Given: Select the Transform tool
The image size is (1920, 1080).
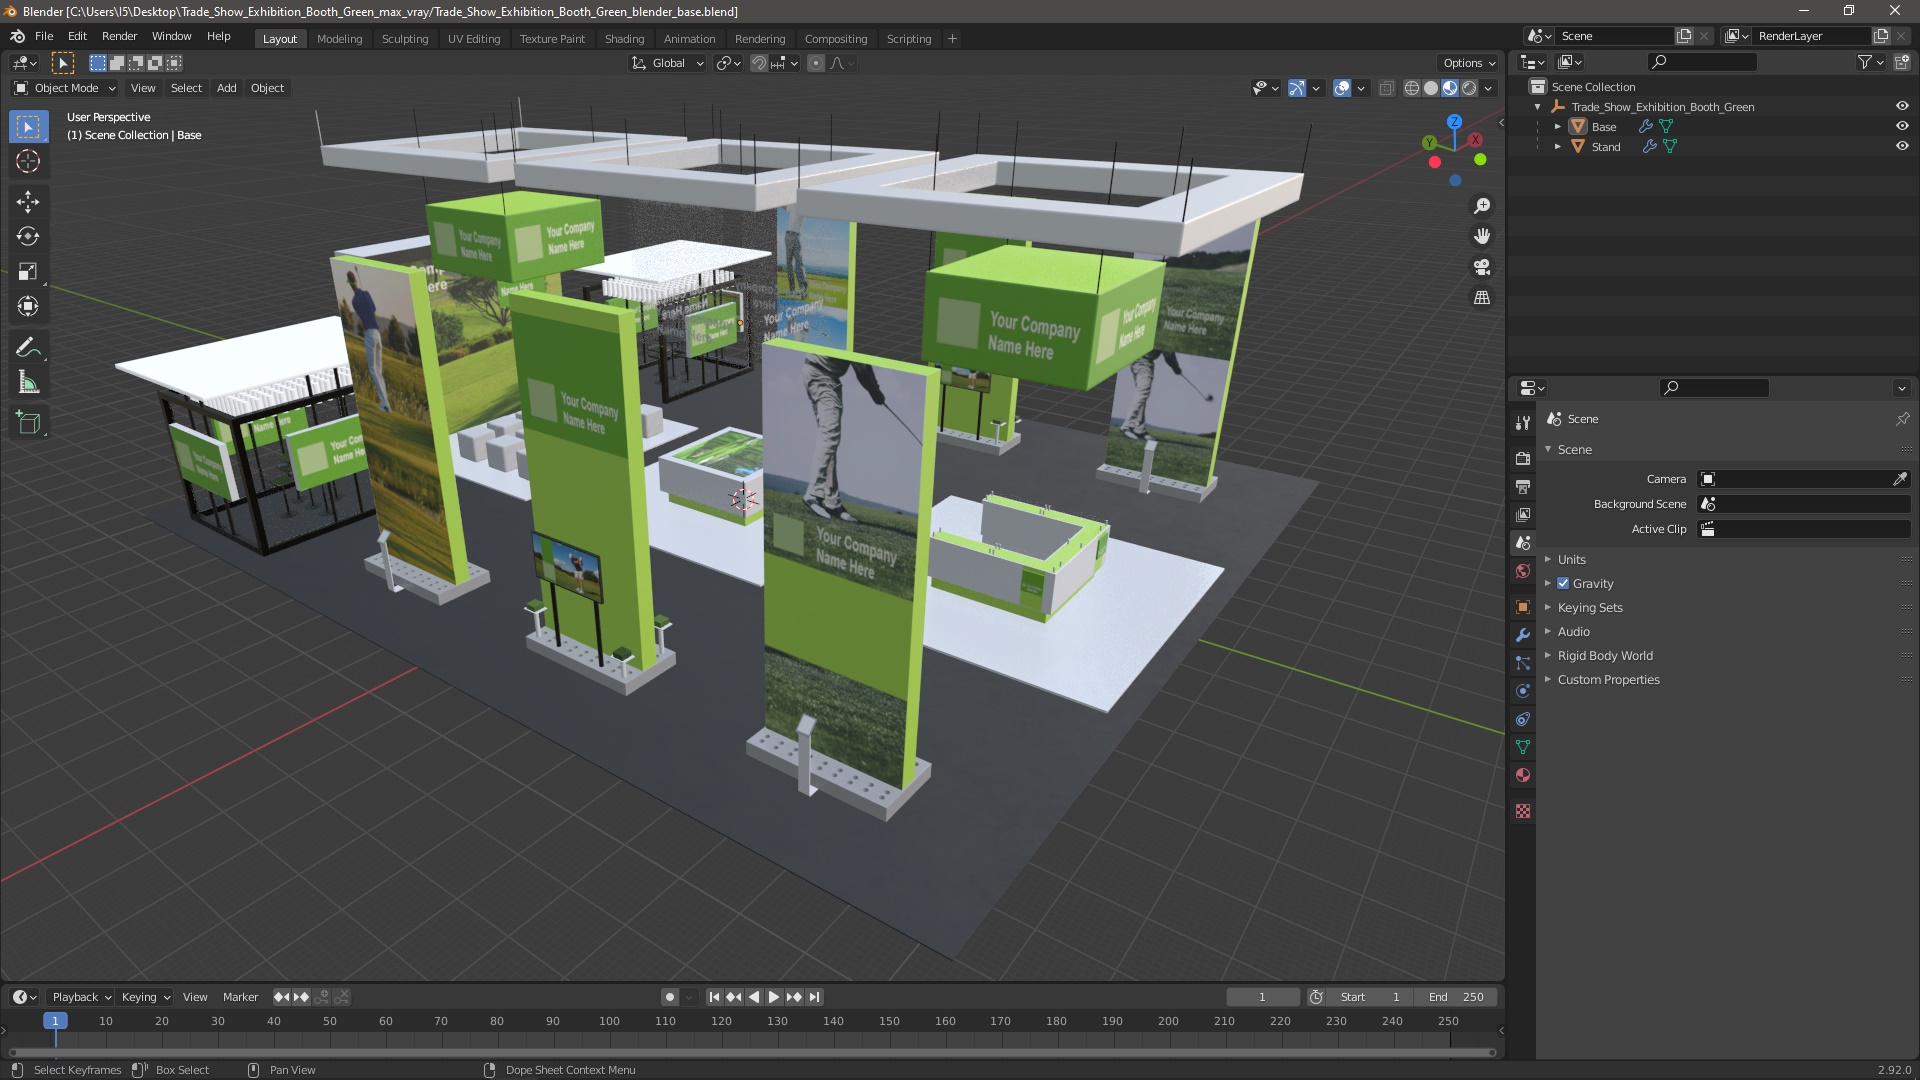Looking at the screenshot, I should click(x=28, y=307).
